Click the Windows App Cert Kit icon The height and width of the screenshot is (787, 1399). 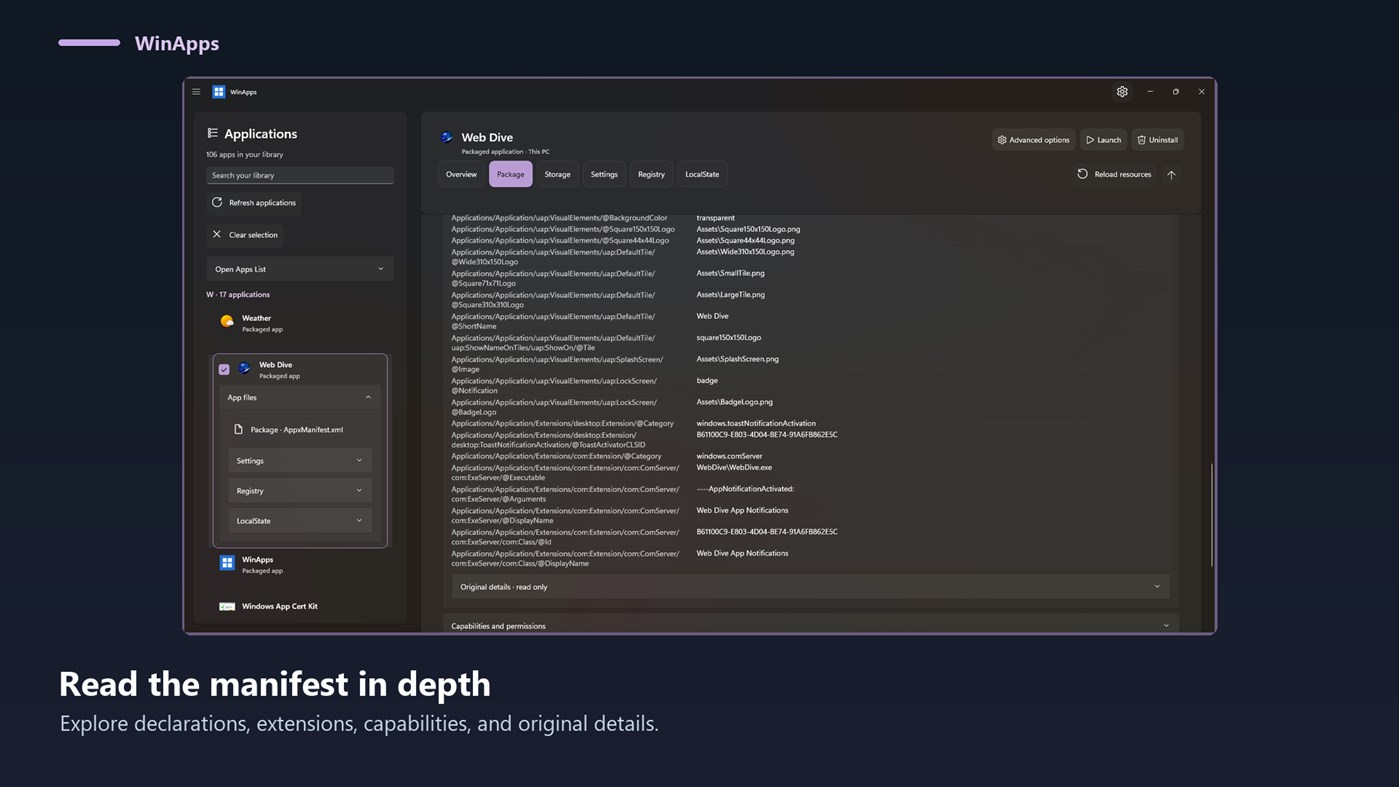[227, 606]
